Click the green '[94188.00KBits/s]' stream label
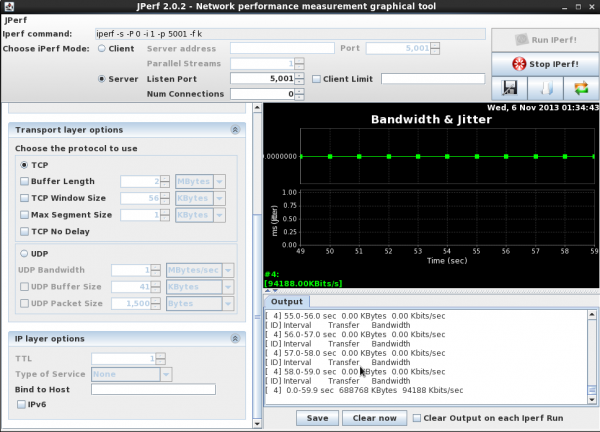The image size is (600, 432). 303,283
